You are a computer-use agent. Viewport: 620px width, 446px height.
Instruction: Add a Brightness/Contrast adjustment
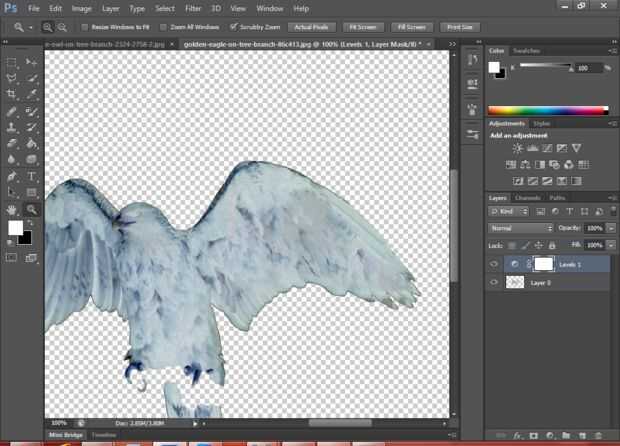pos(517,148)
